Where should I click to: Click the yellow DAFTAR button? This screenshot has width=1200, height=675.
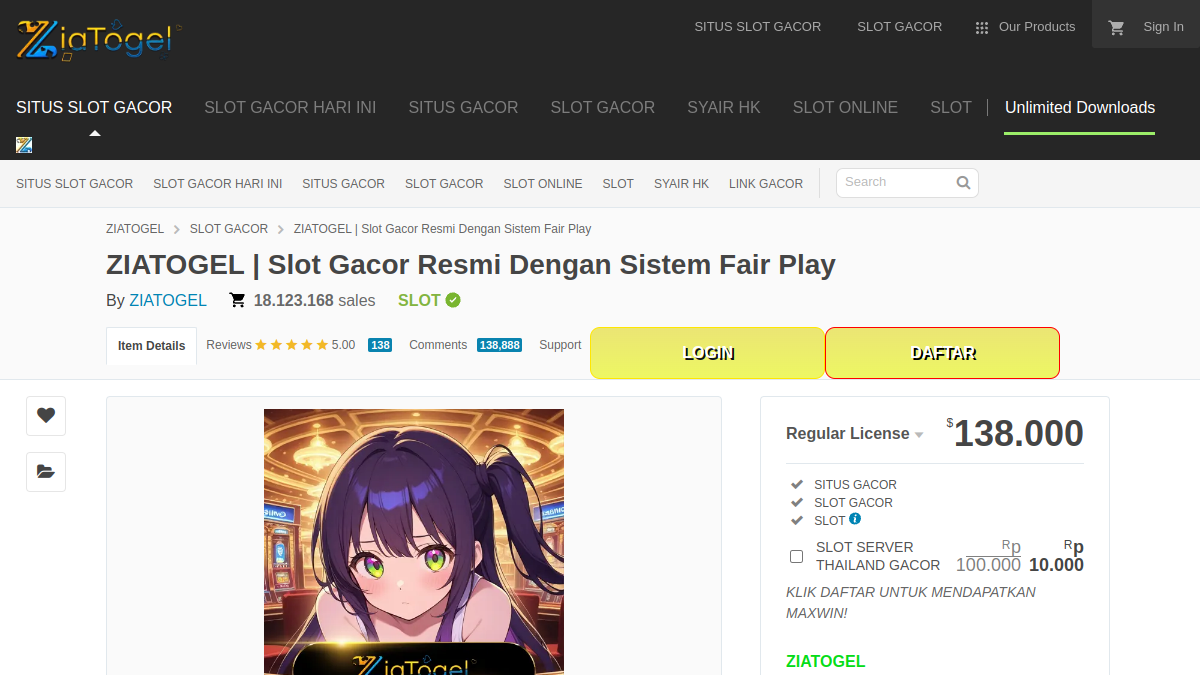pyautogui.click(x=942, y=353)
